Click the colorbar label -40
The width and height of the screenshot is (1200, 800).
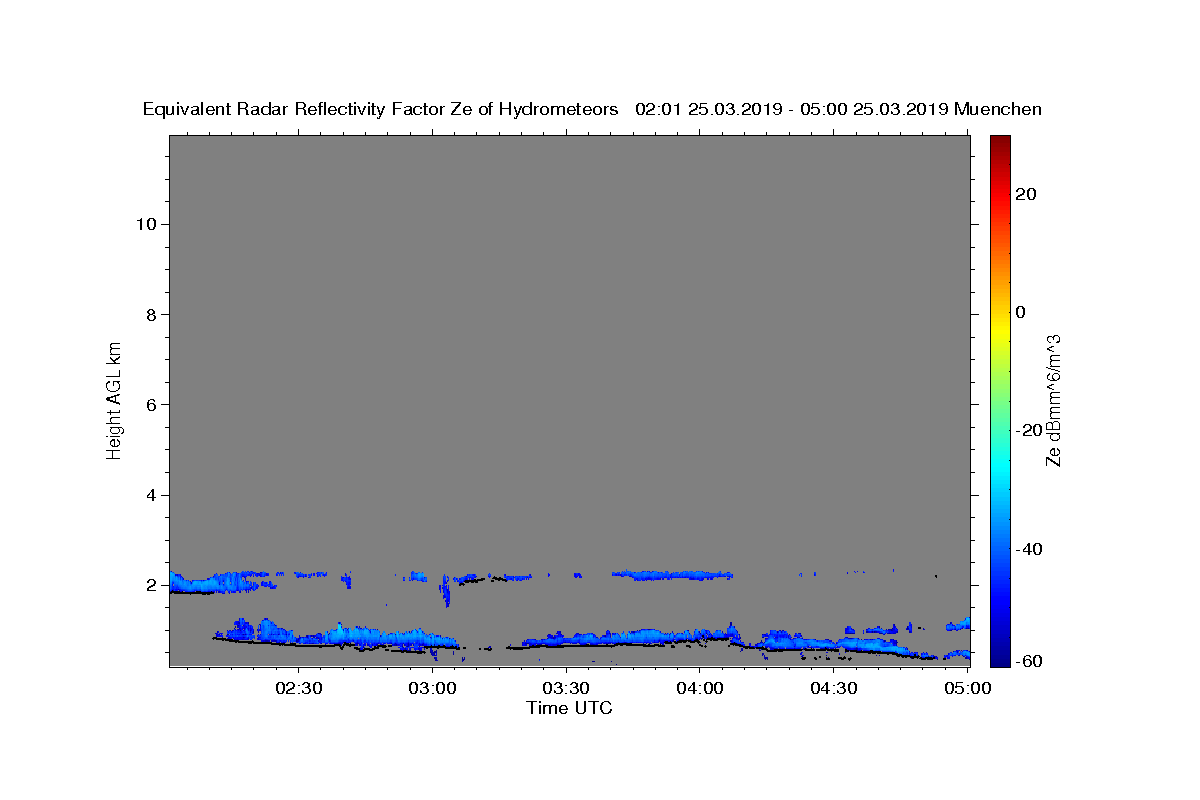coord(1029,549)
